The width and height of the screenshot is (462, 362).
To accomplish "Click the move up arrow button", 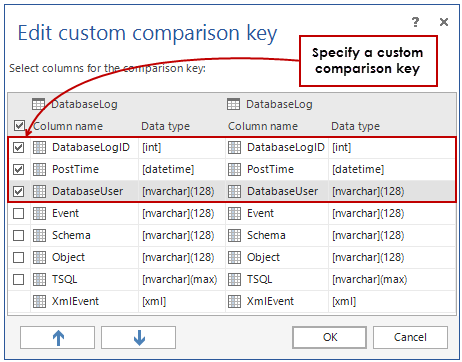I will (57, 337).
